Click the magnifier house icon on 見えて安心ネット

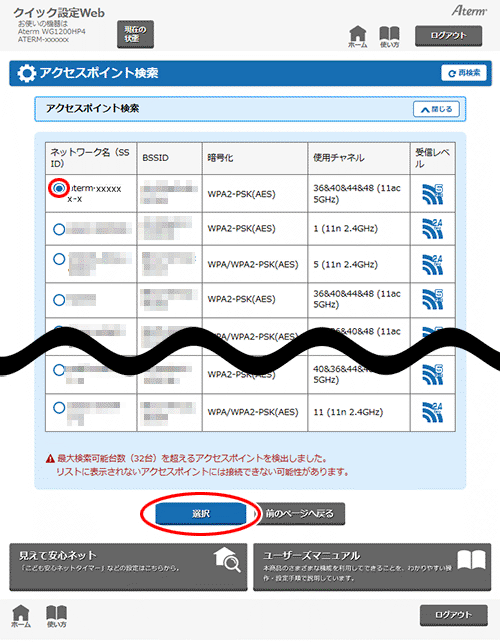pyautogui.click(x=227, y=559)
